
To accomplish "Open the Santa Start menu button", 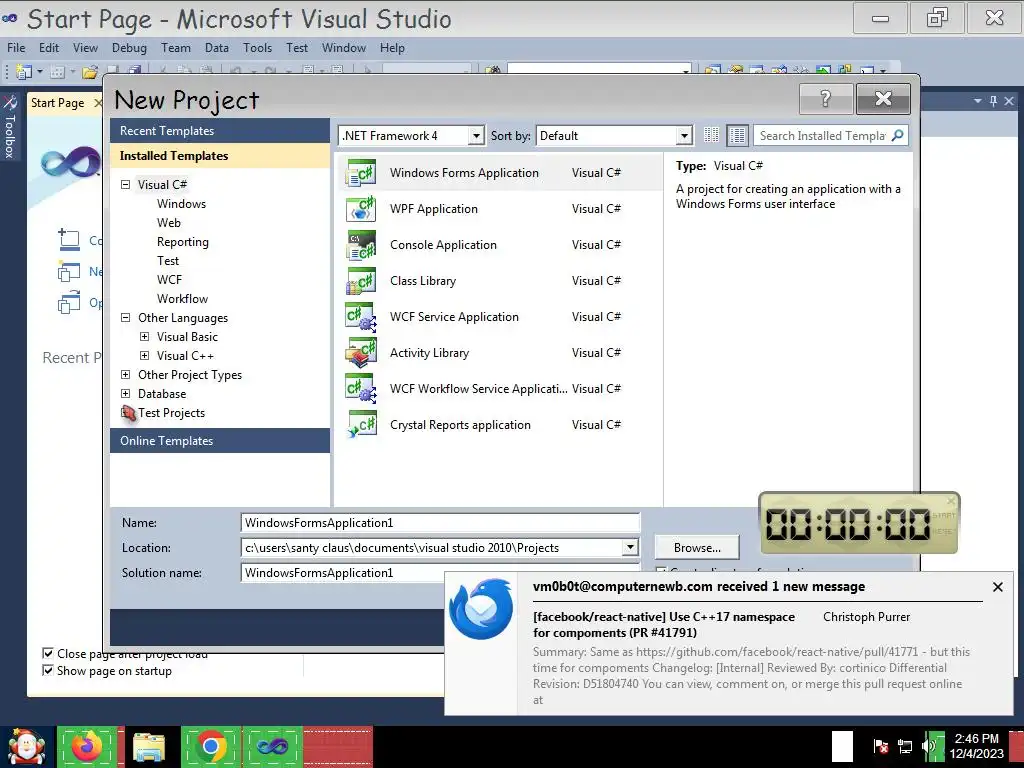I will (x=26, y=746).
